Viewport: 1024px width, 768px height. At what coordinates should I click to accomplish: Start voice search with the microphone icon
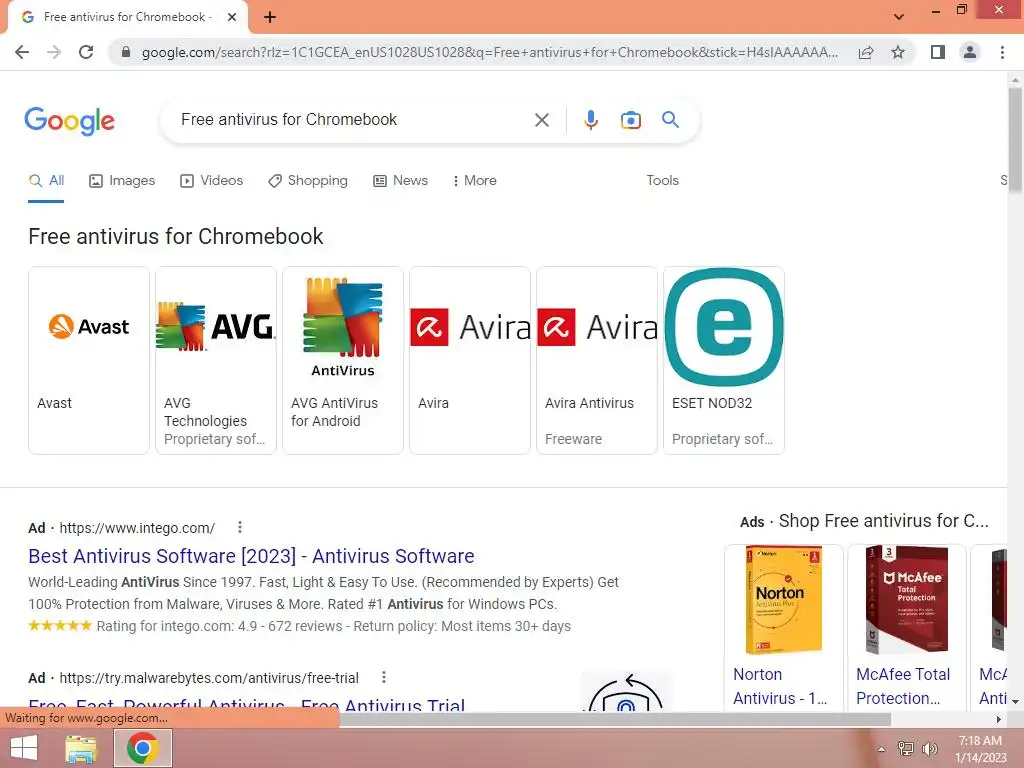(590, 120)
